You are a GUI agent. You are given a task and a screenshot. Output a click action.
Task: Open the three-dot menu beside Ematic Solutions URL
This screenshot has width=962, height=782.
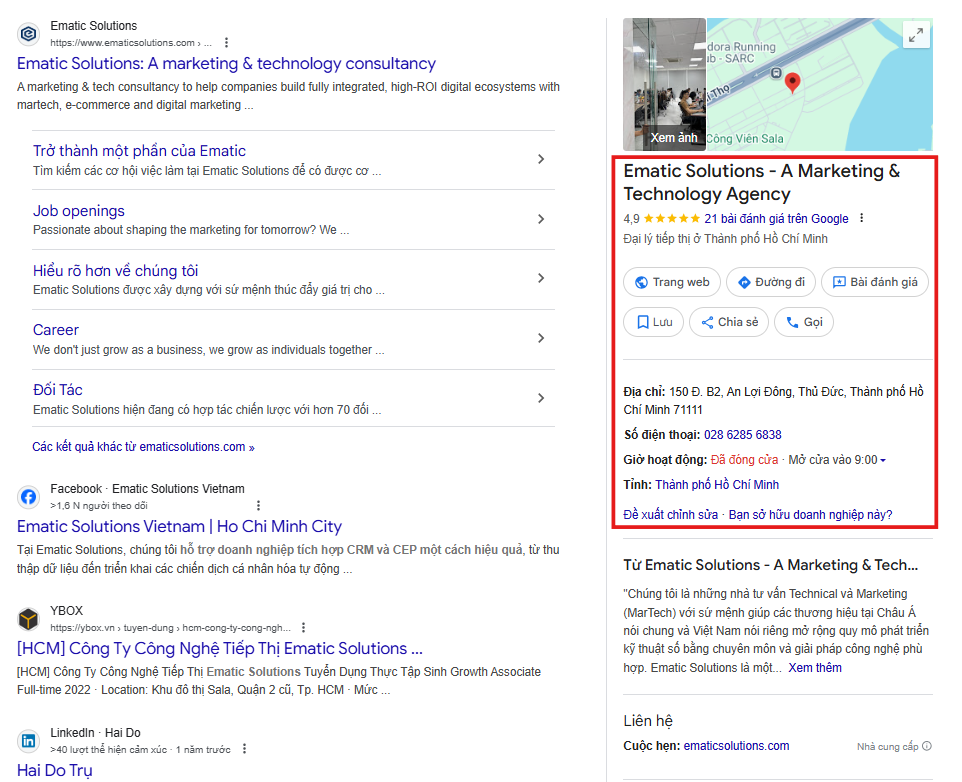point(227,43)
